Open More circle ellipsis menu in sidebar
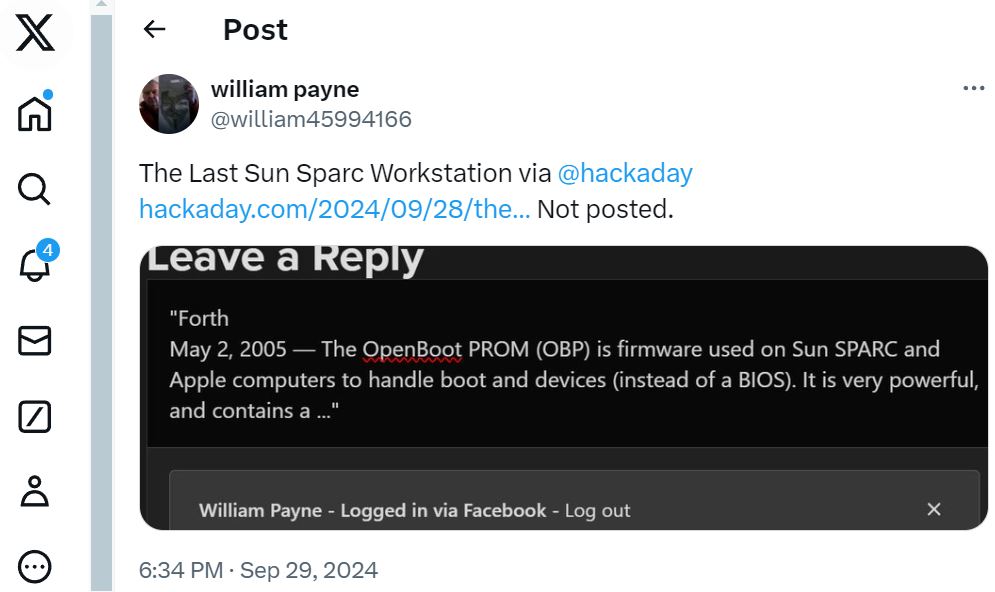Image resolution: width=995 pixels, height=592 pixels. [34, 566]
